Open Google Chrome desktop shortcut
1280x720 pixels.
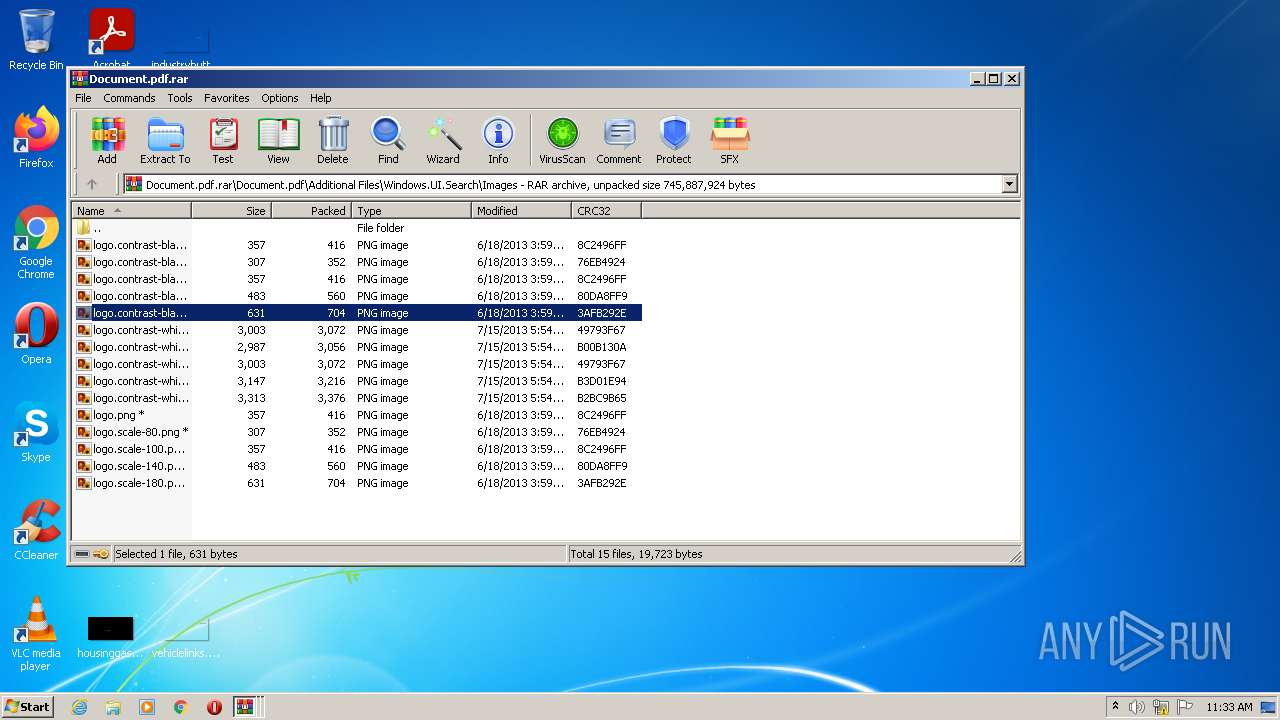(x=36, y=242)
